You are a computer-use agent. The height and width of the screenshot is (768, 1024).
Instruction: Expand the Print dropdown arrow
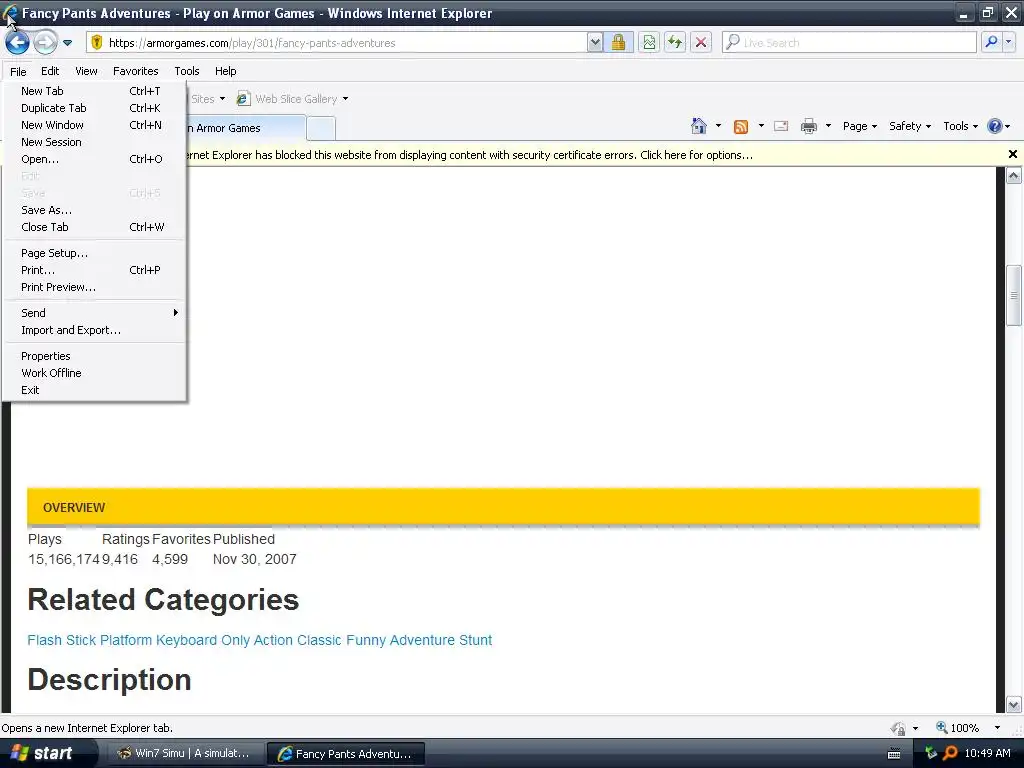828,126
